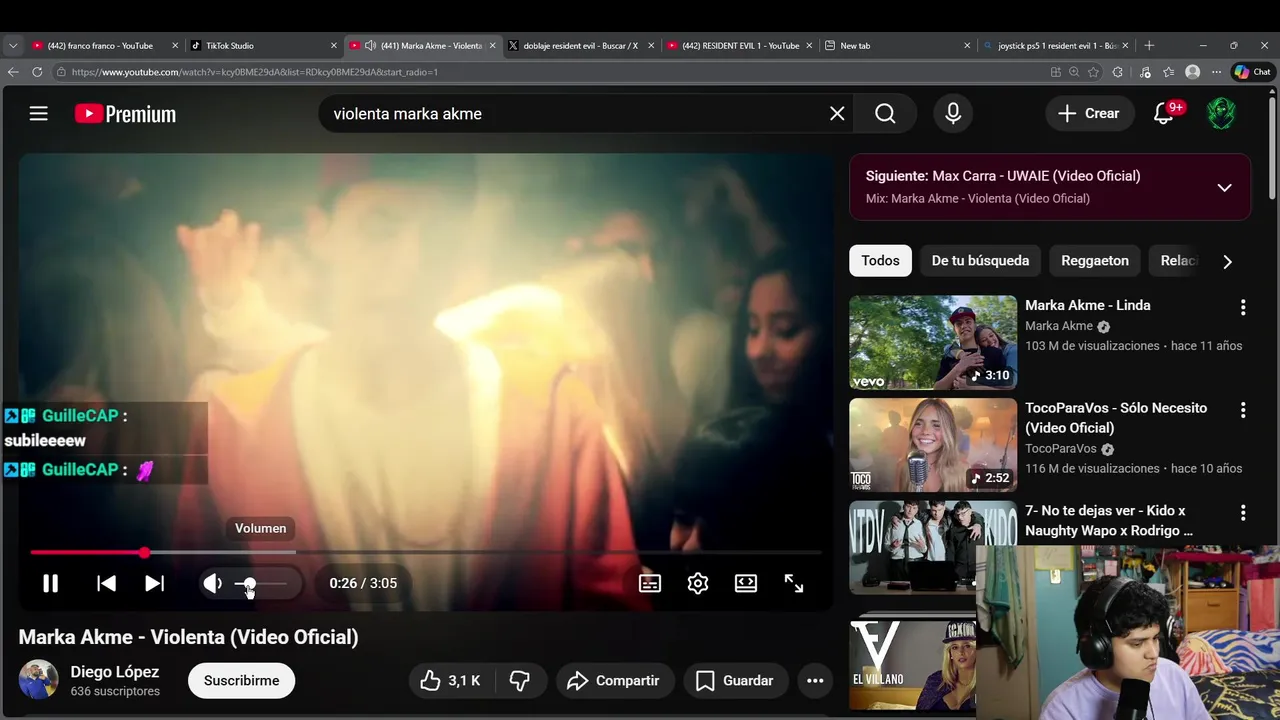This screenshot has height=720, width=1280.
Task: Click the magnifier search button
Action: click(x=885, y=114)
